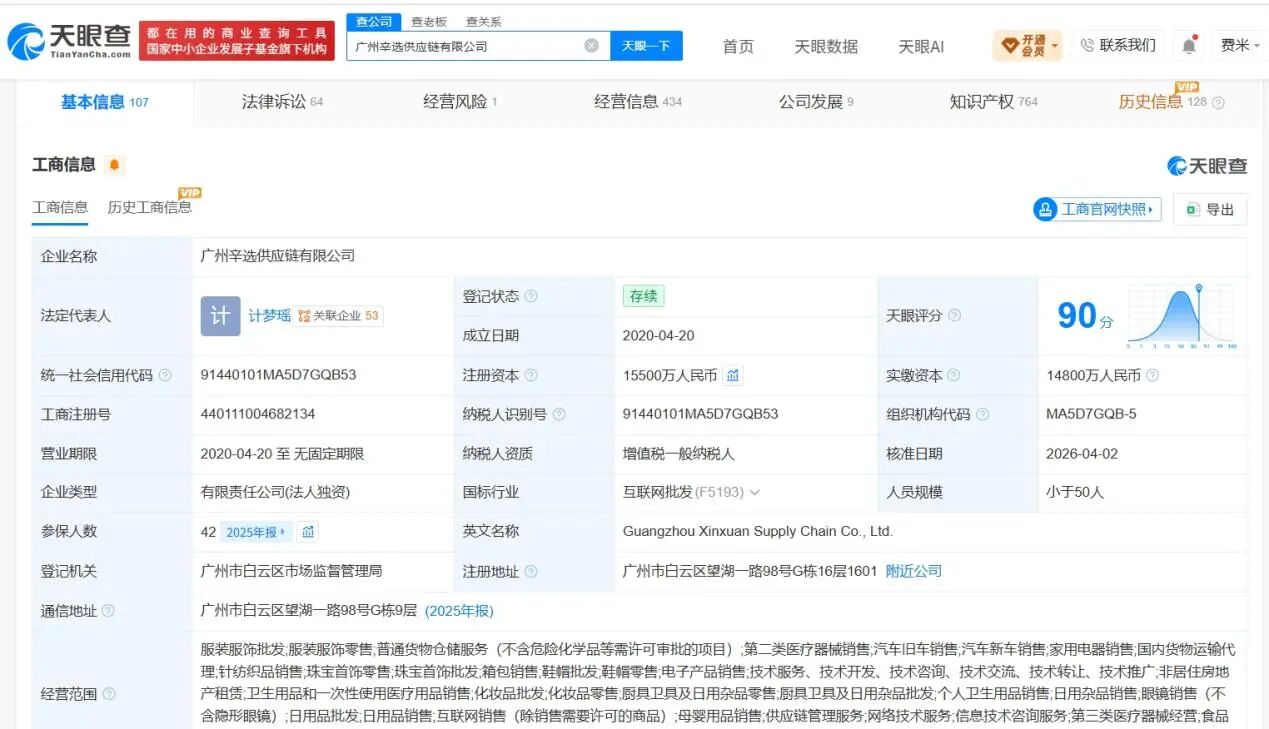Switch to the 查关系 search tab
The image size is (1269, 729).
484,21
